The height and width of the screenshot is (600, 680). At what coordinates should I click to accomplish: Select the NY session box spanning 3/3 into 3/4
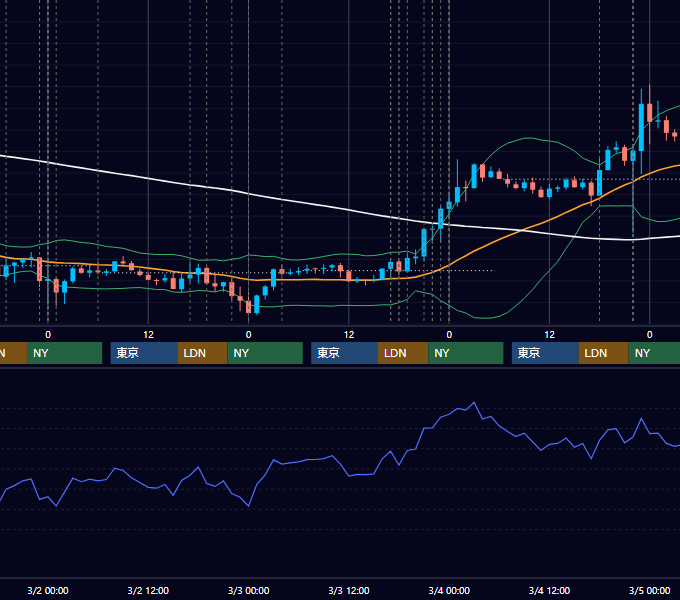[x=466, y=353]
